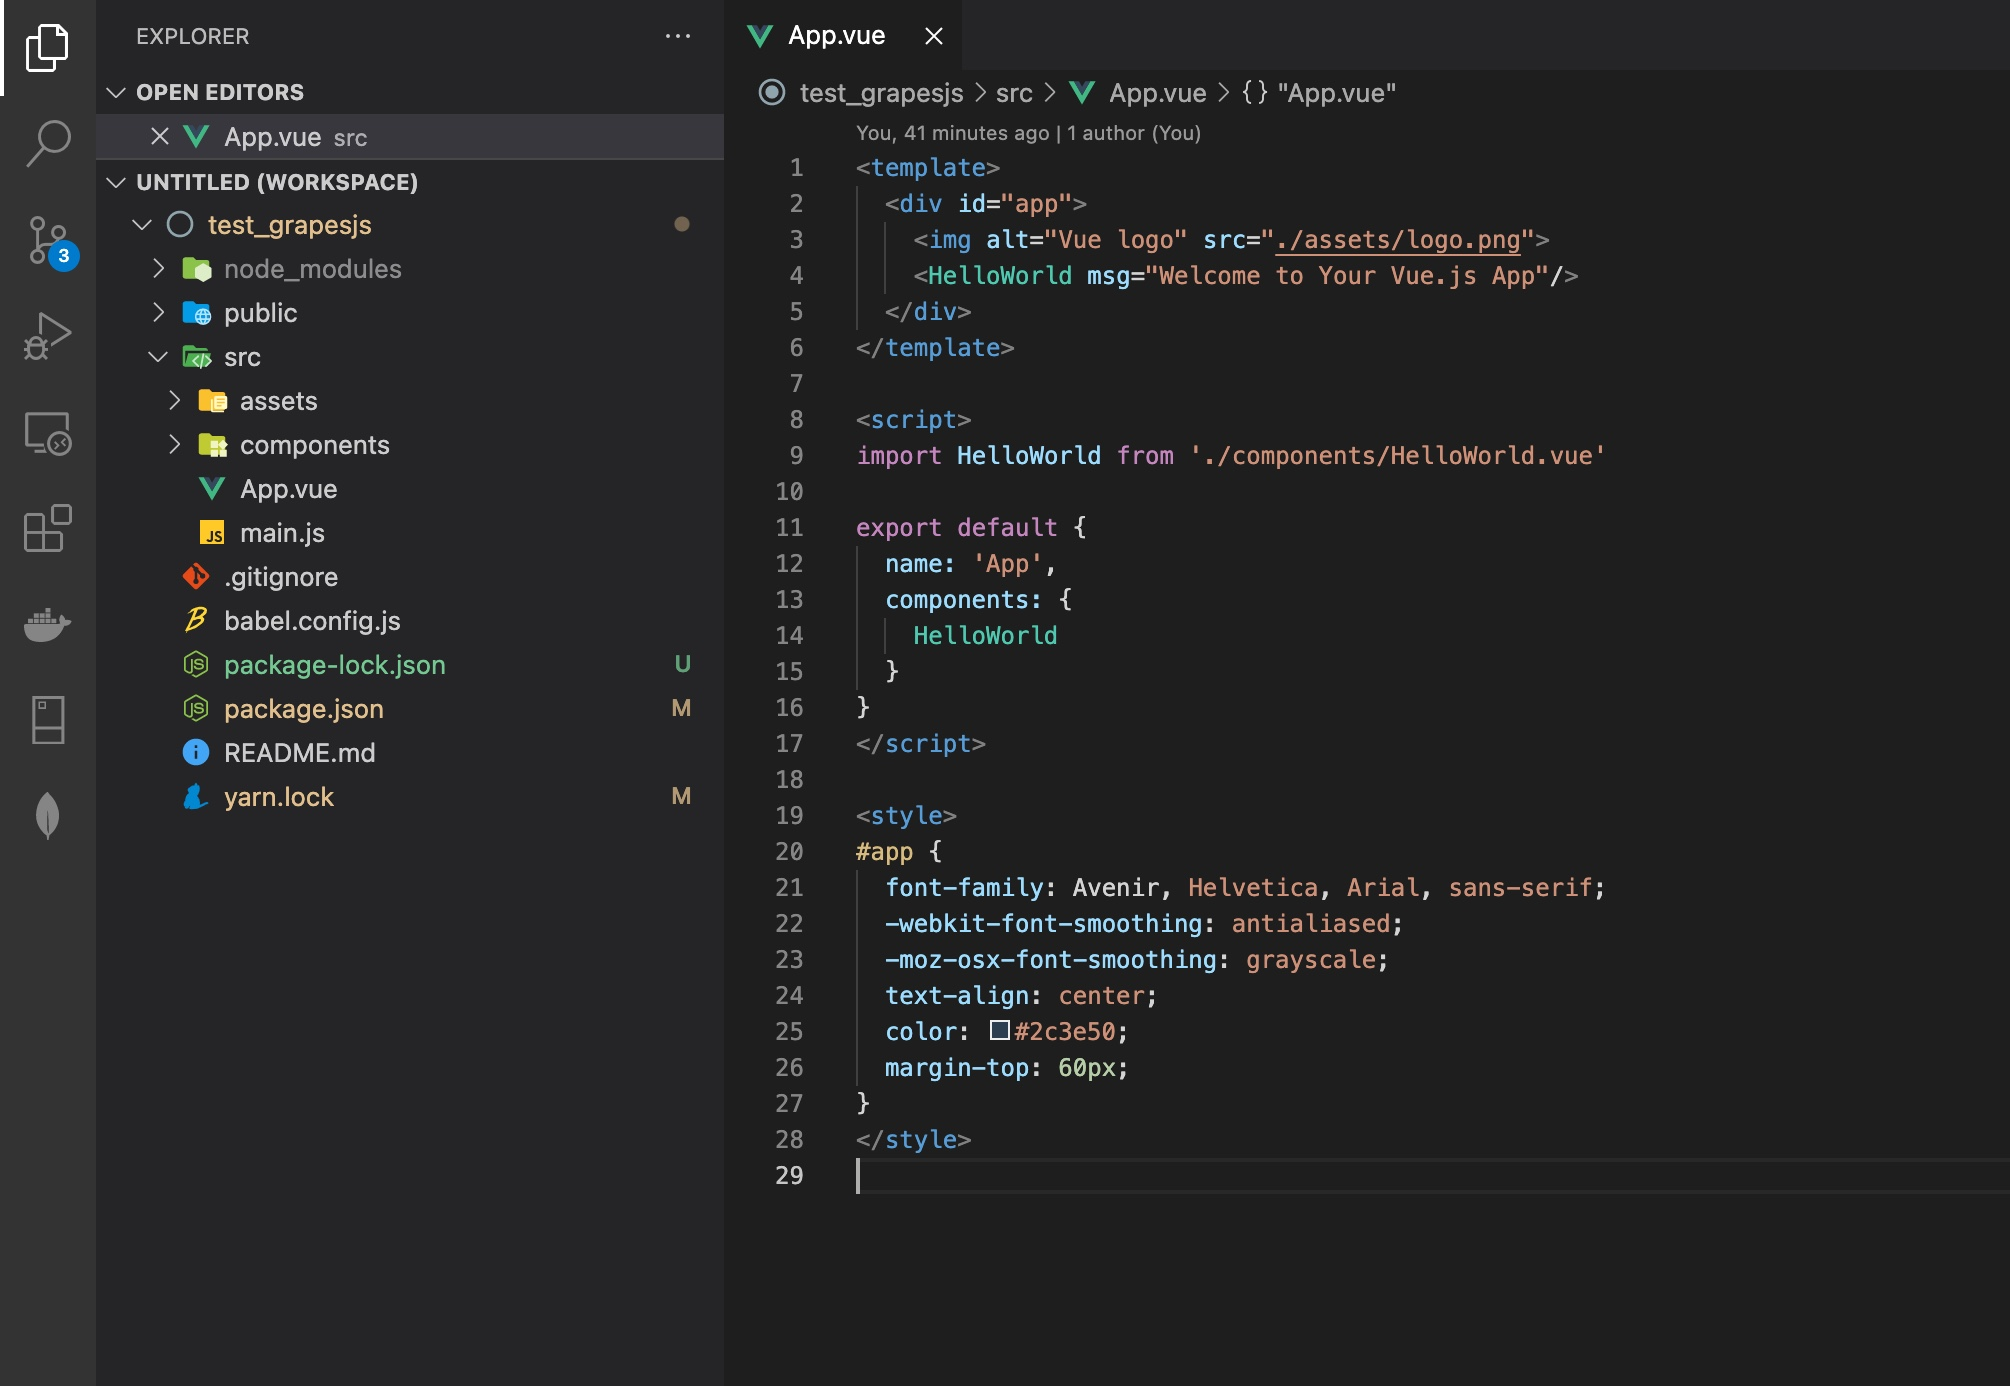This screenshot has height=1386, width=2010.
Task: Click the HelloWorld import path string
Action: [x=1397, y=456]
